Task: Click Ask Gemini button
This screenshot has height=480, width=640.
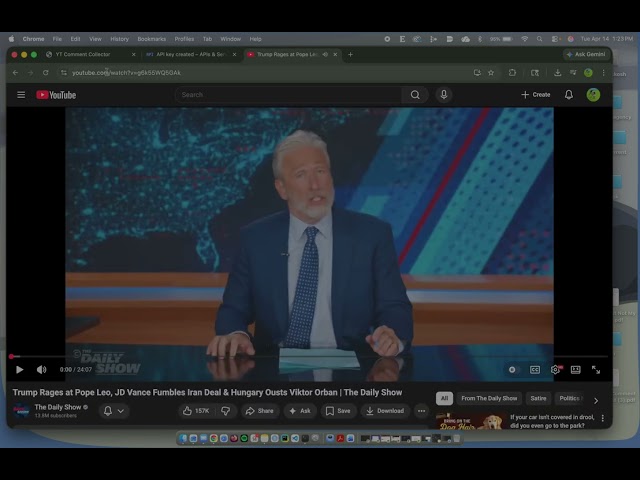Action: (x=586, y=54)
